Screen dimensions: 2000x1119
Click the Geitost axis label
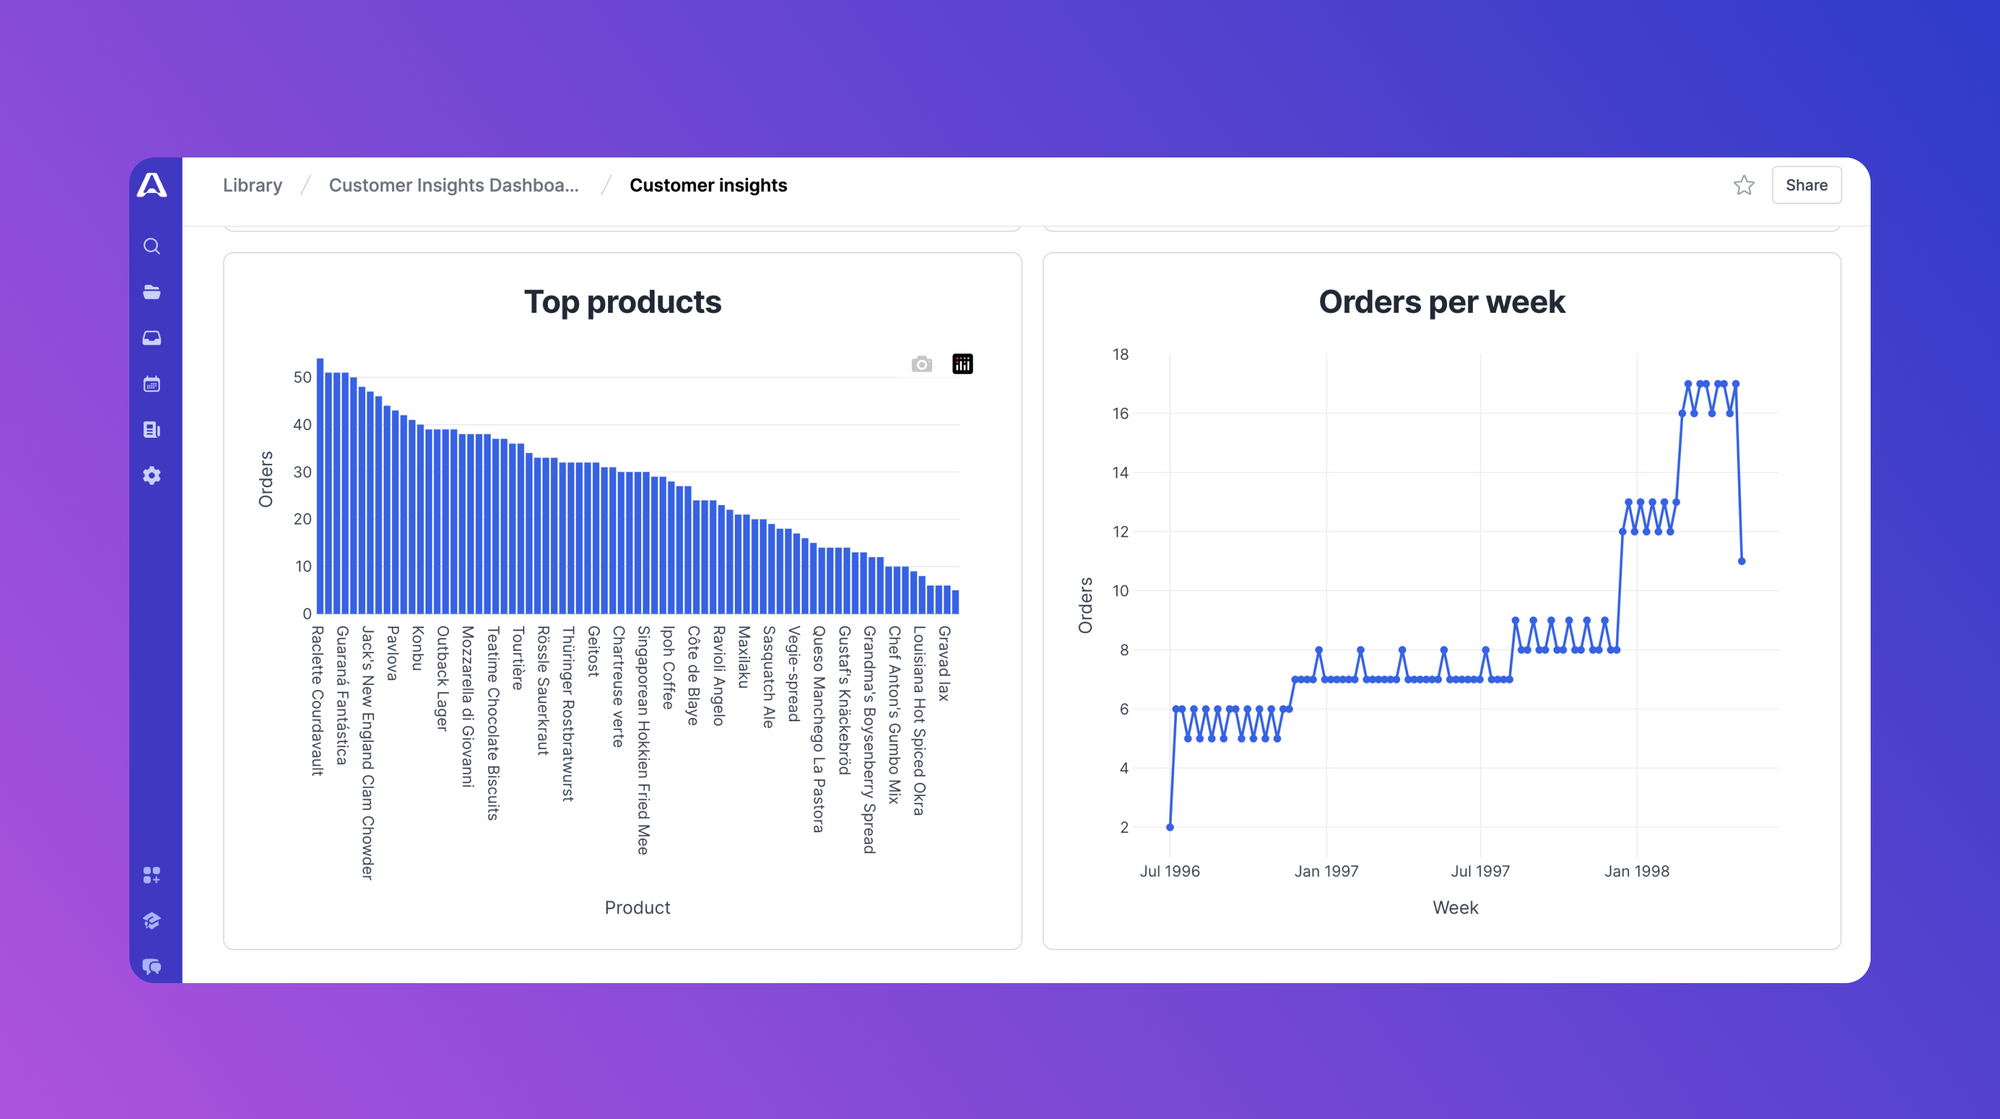click(x=593, y=652)
